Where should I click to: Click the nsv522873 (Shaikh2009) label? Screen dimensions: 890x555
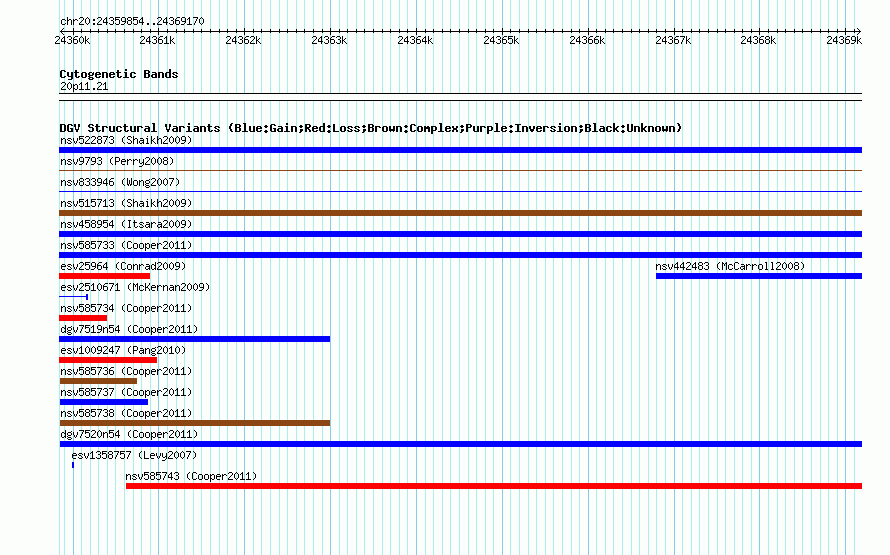tap(126, 140)
